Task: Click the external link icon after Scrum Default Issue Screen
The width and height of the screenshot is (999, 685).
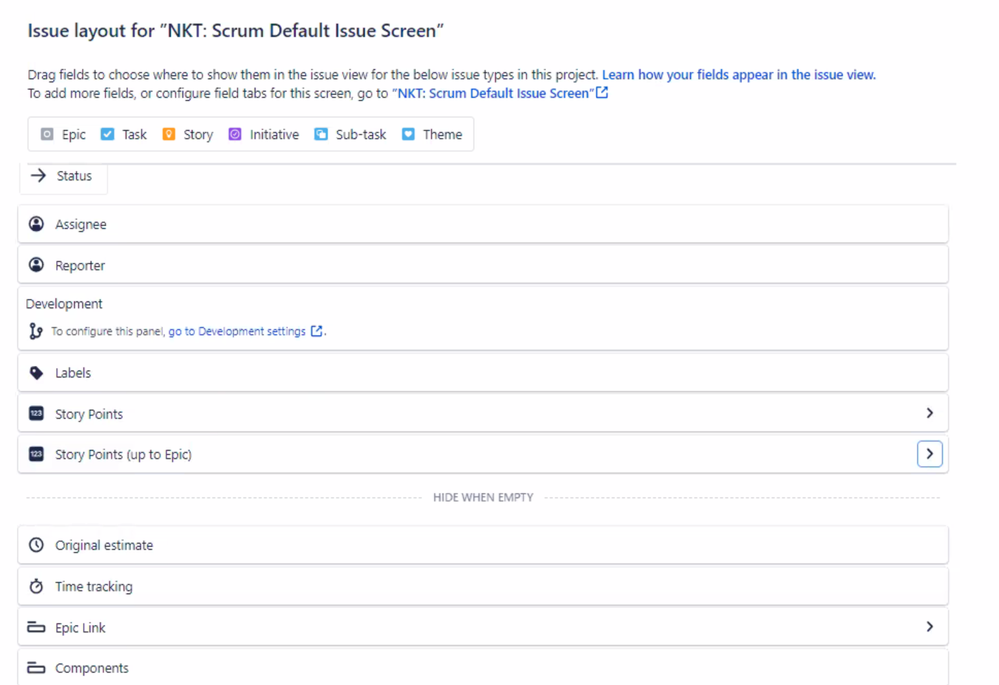Action: click(x=602, y=92)
